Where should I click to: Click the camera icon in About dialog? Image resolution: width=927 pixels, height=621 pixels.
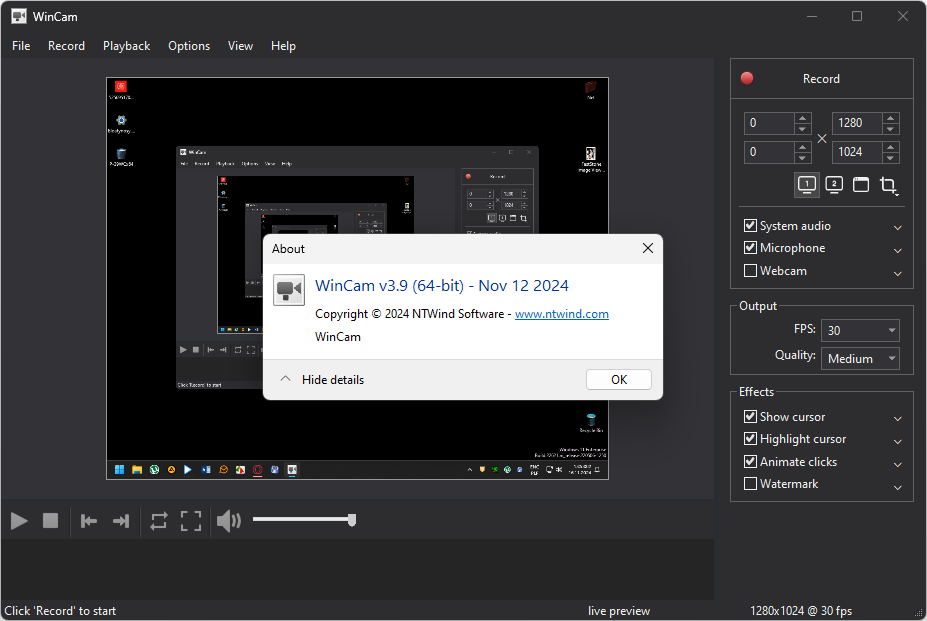(289, 290)
